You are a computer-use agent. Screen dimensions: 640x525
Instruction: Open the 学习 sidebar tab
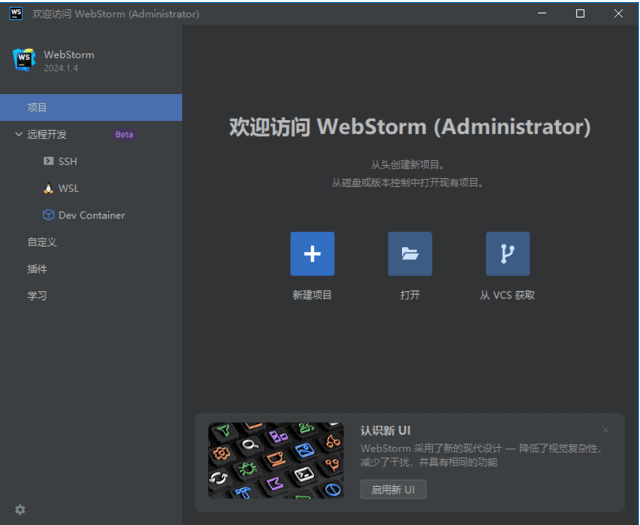pyautogui.click(x=37, y=296)
